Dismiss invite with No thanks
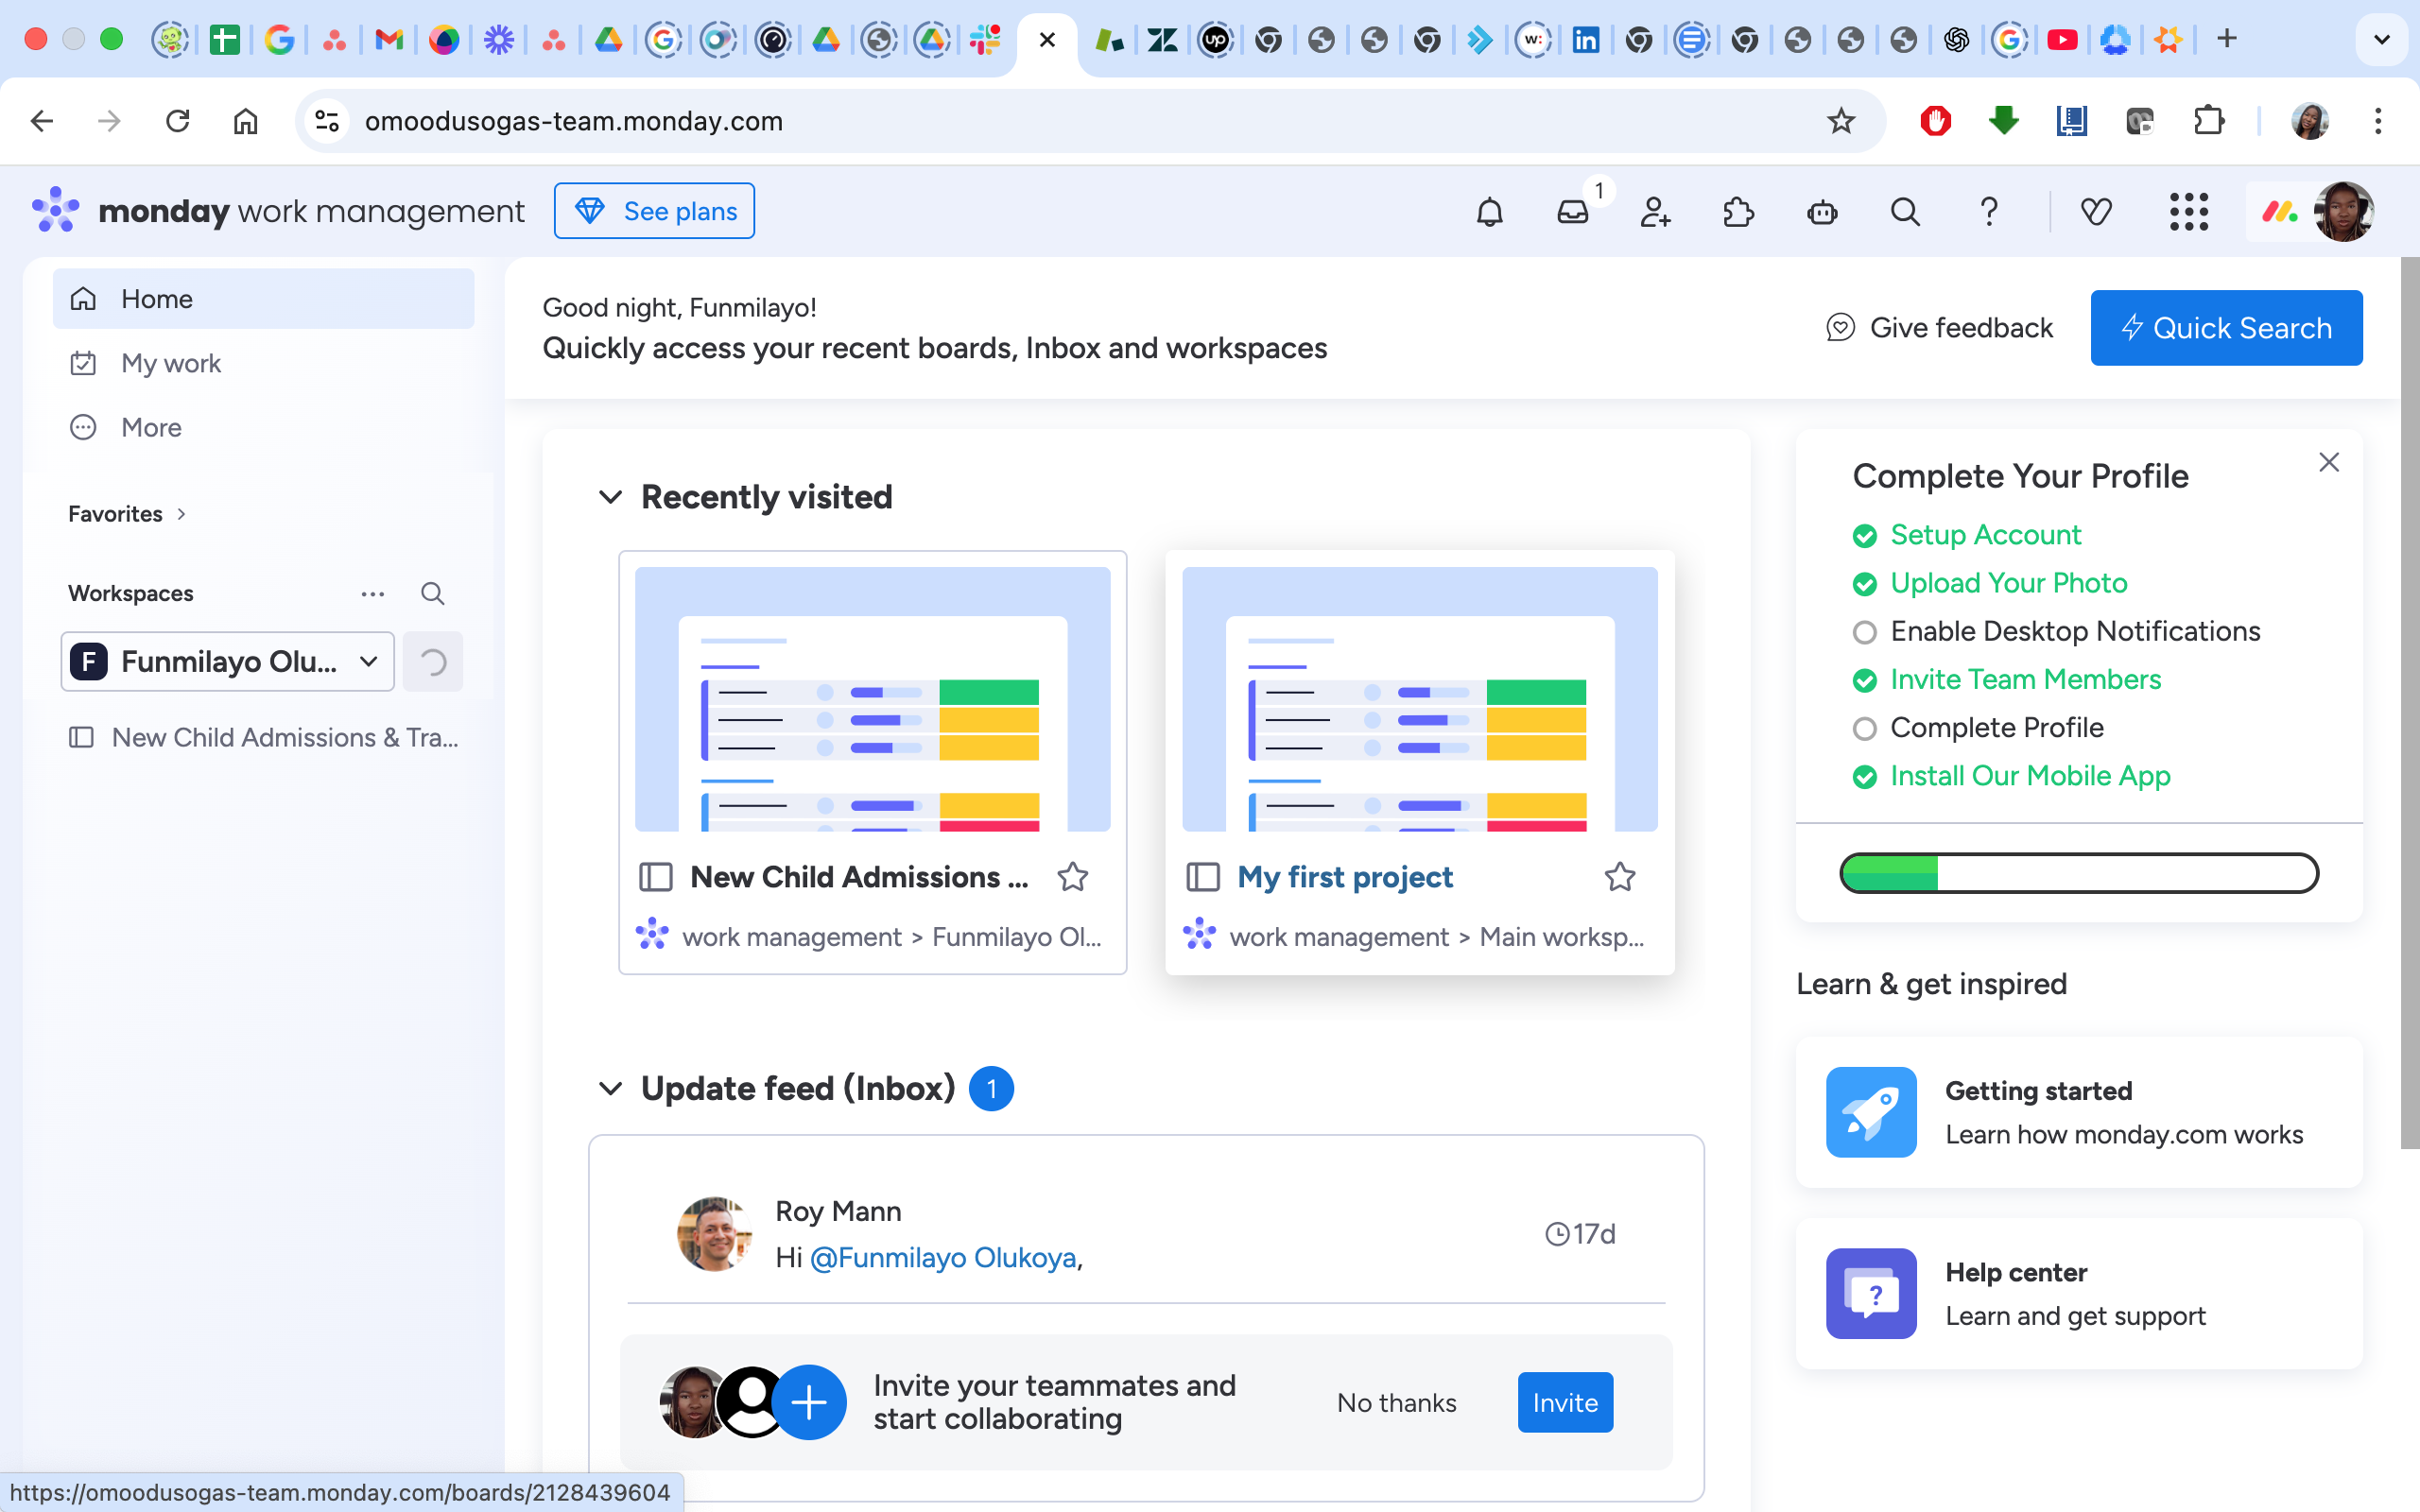Viewport: 2420px width, 1512px height. [x=1396, y=1403]
